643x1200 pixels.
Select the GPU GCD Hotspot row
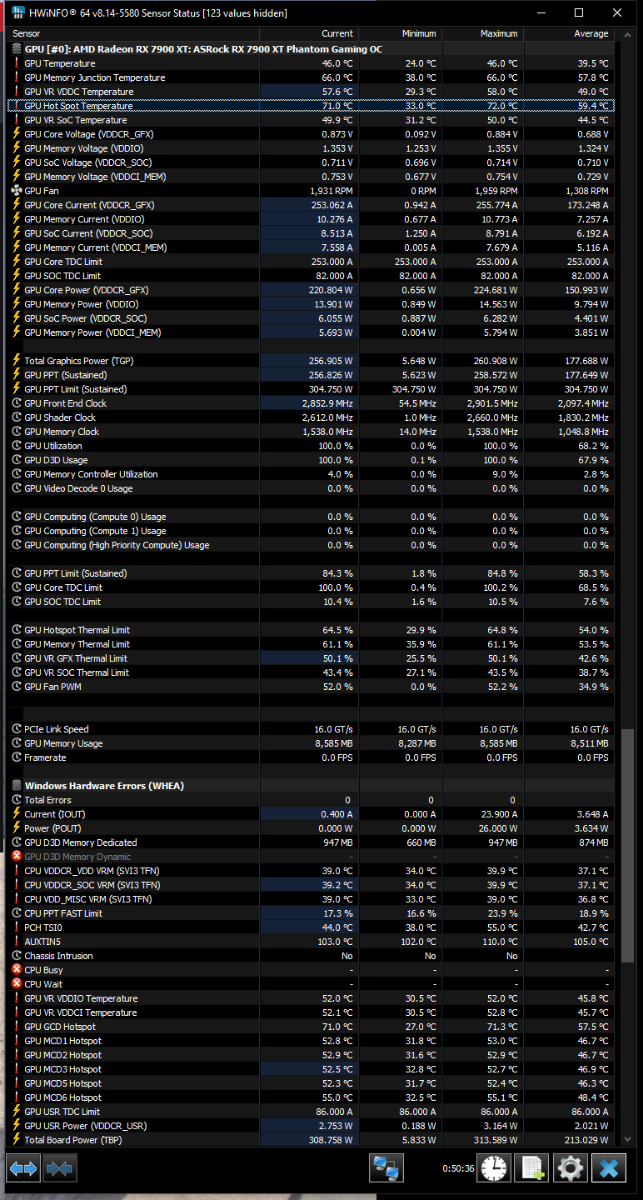pyautogui.click(x=313, y=1027)
